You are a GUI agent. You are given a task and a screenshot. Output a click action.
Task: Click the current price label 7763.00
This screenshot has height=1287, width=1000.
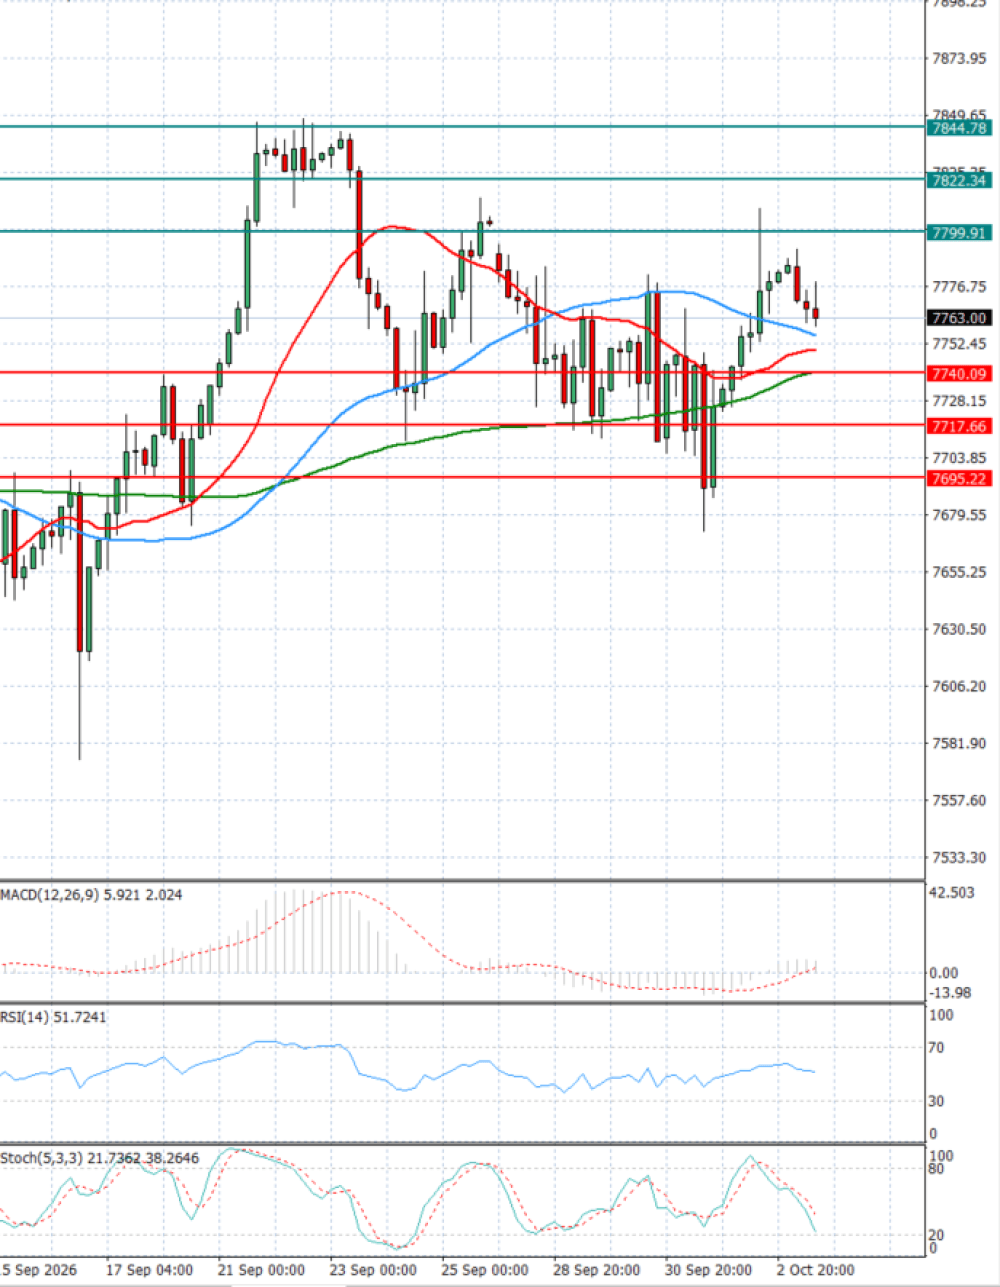958,318
